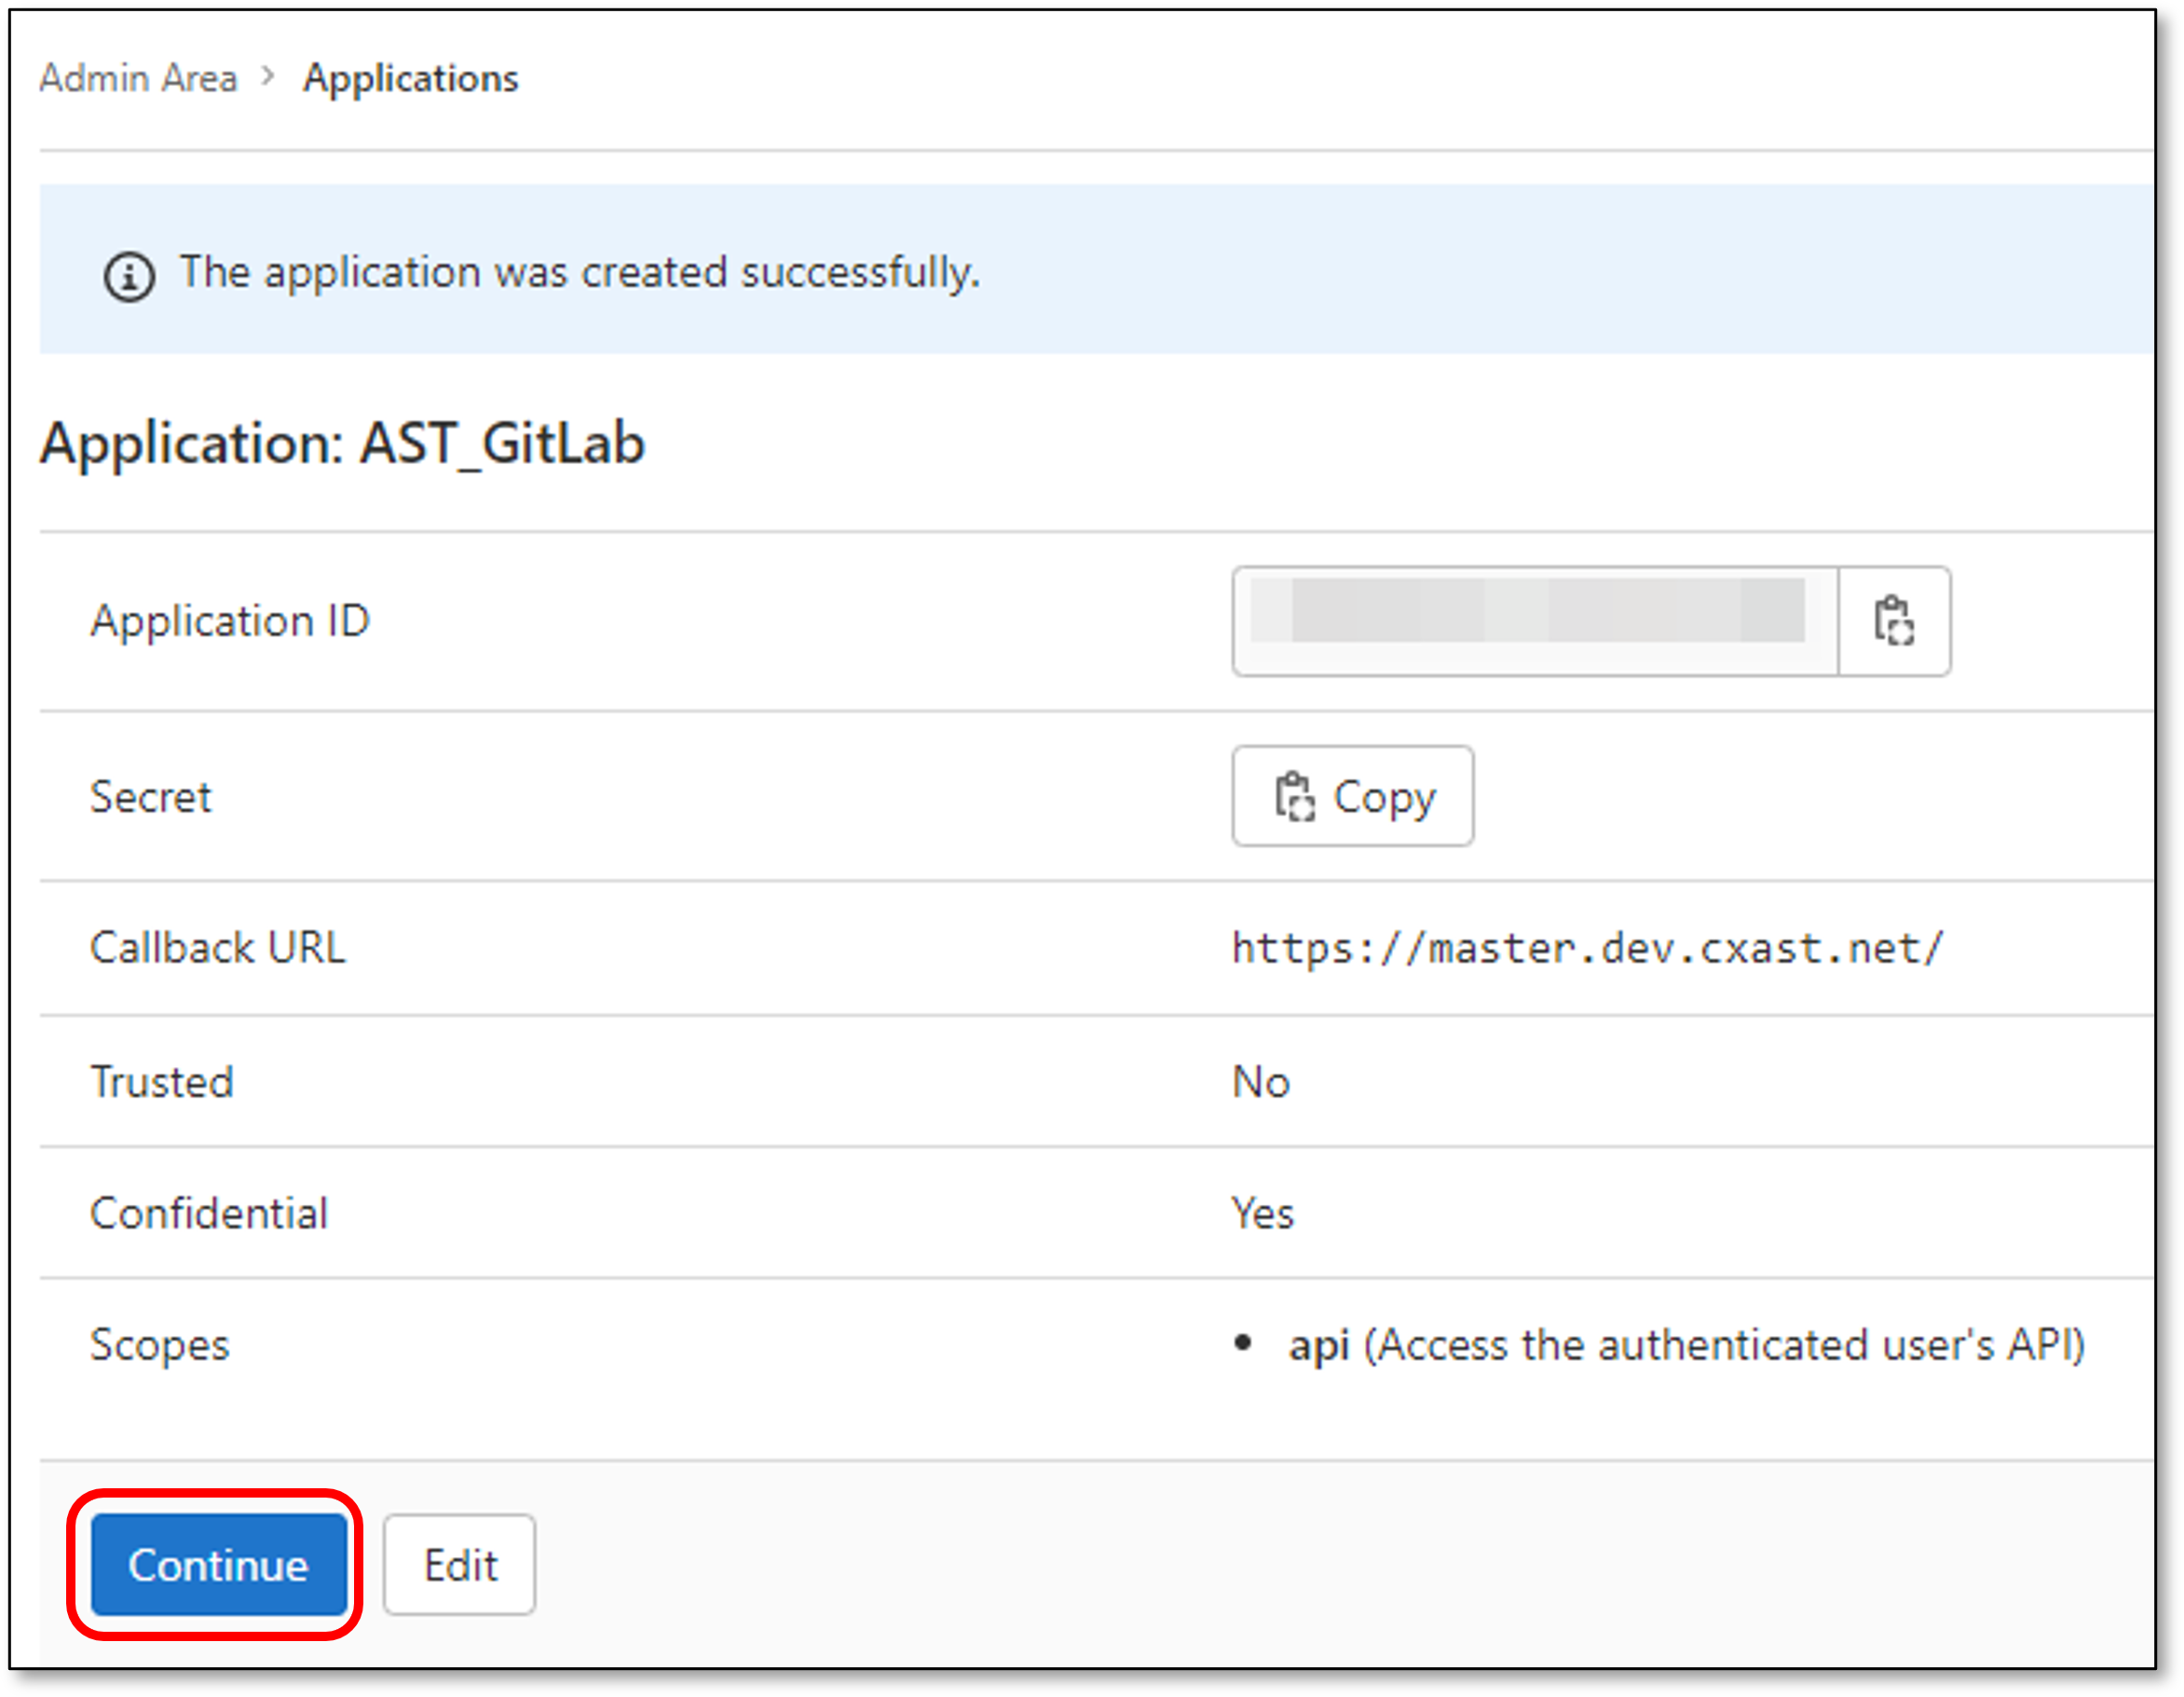Select the Callback URL master.dev.cxast.net text
2184x1697 pixels.
pos(1587,948)
